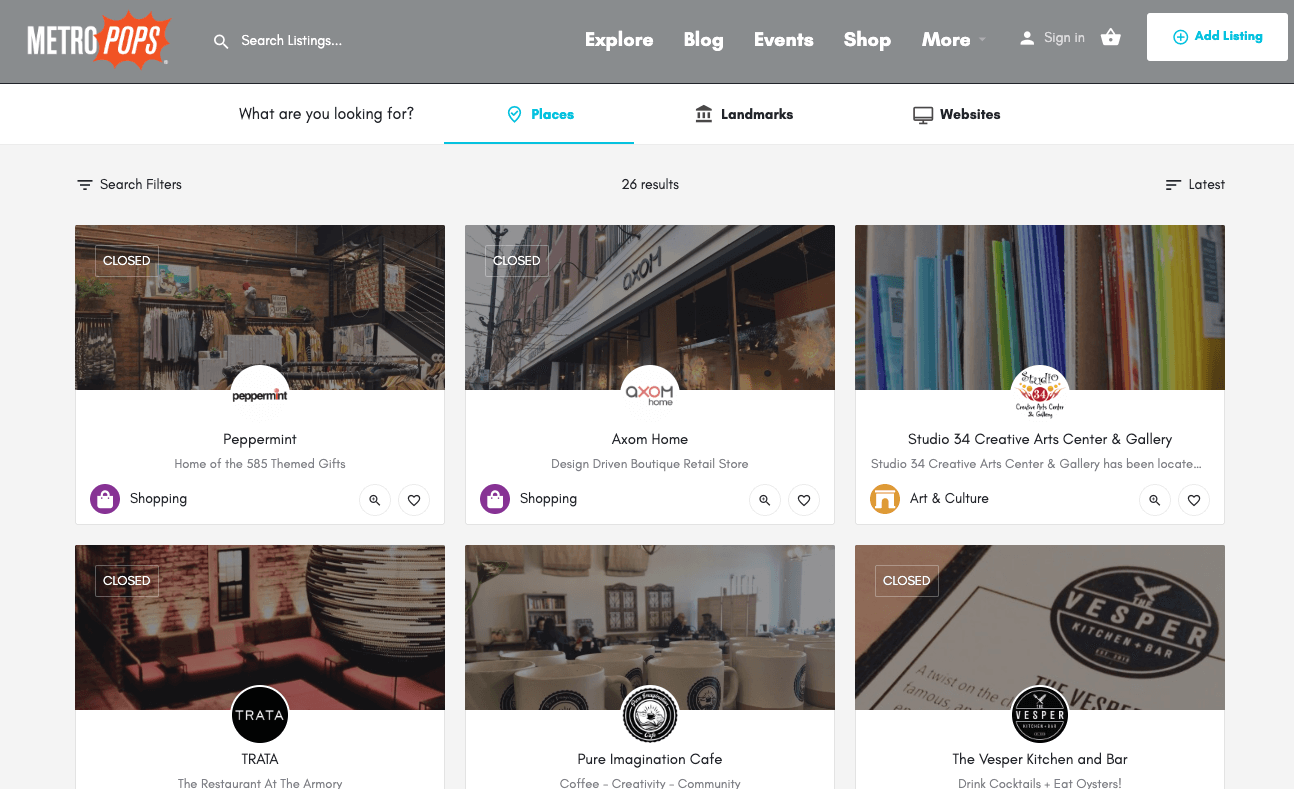Quick view the Peppermint listing
Viewport: 1294px width, 789px height.
click(x=375, y=500)
